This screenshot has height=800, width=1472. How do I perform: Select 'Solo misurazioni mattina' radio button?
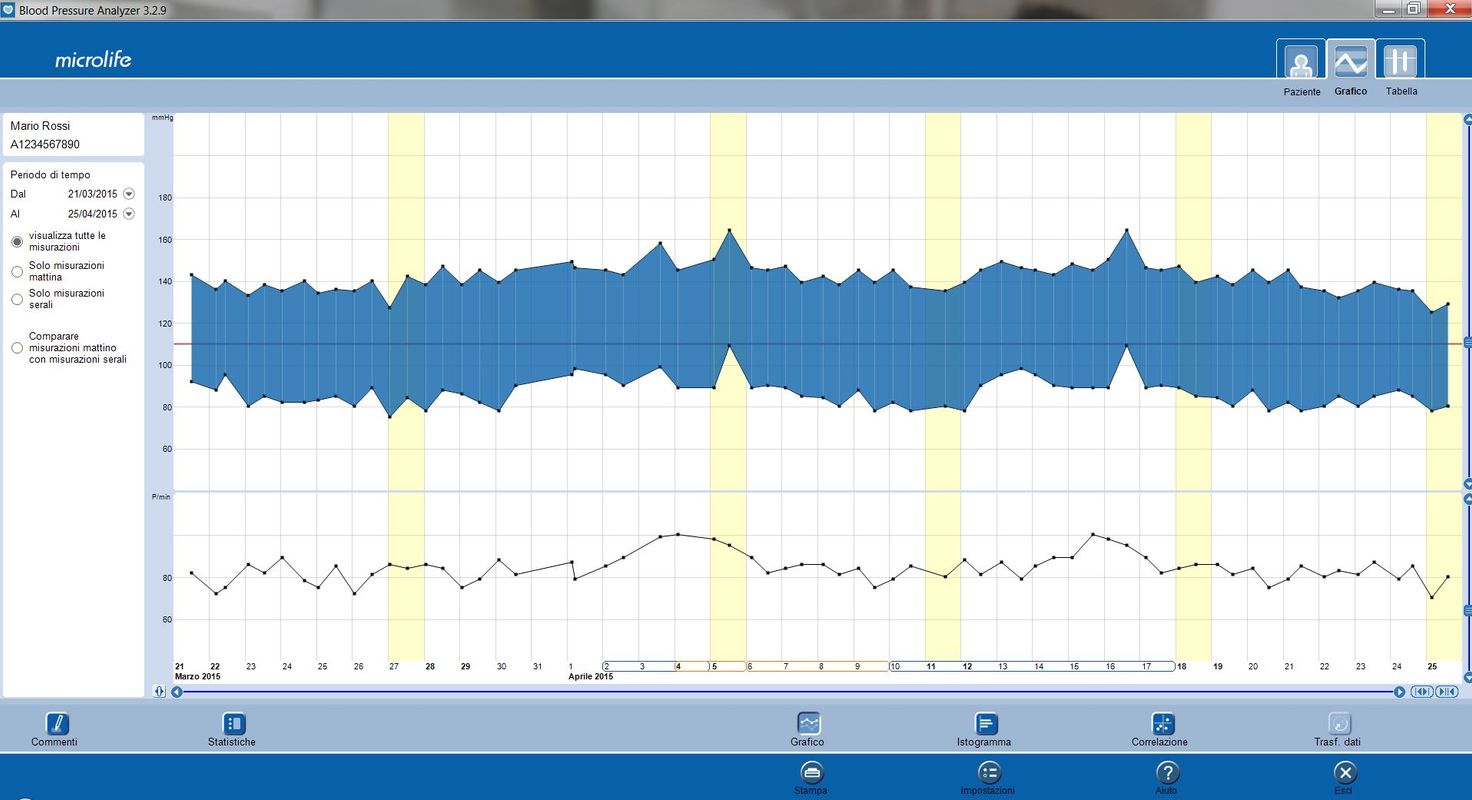(17, 271)
